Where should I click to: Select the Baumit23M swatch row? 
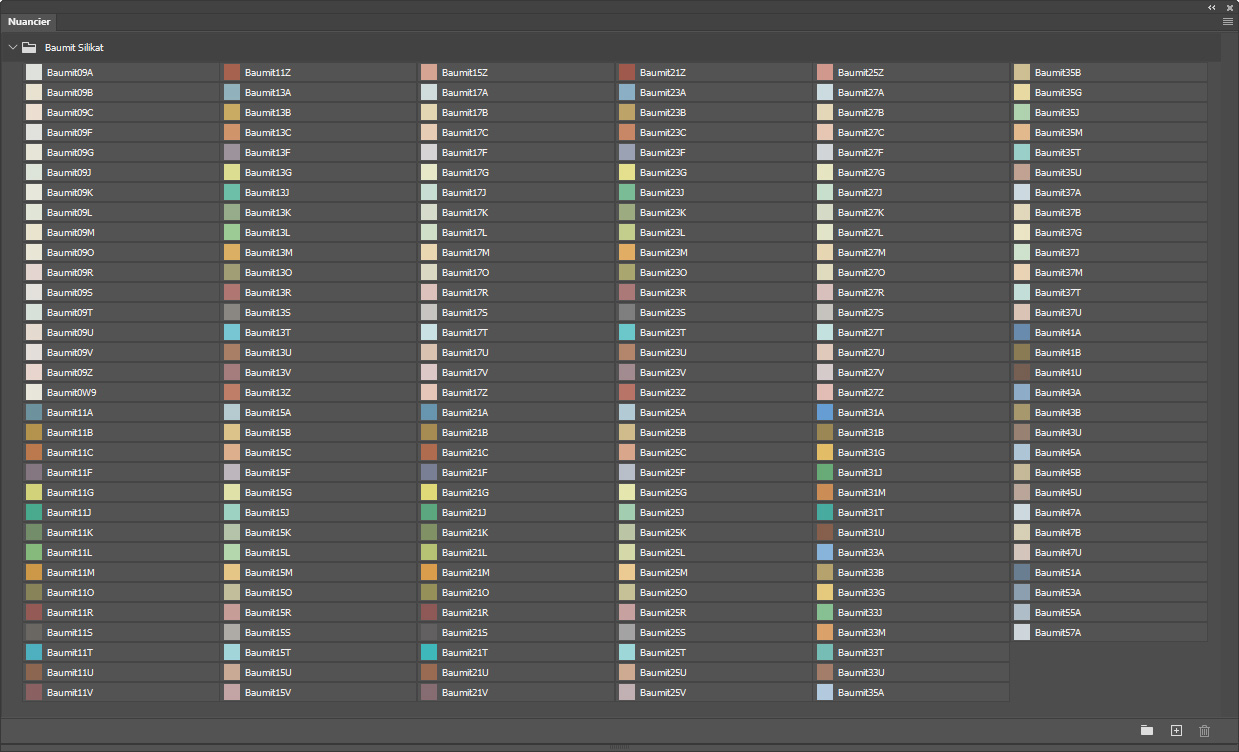(x=714, y=252)
